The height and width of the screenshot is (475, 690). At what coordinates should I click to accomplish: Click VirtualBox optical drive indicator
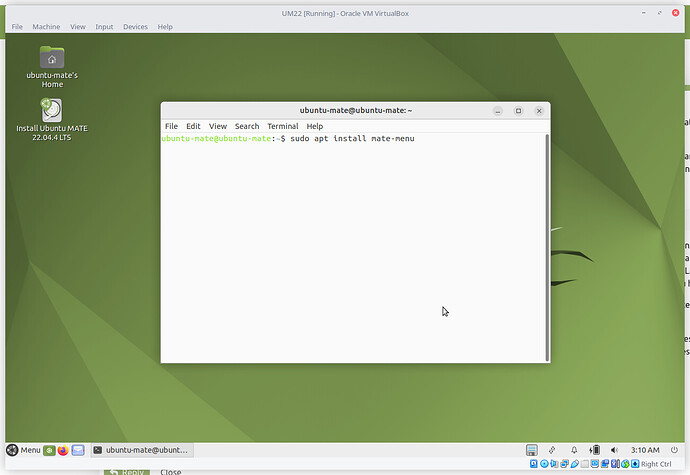(544, 464)
